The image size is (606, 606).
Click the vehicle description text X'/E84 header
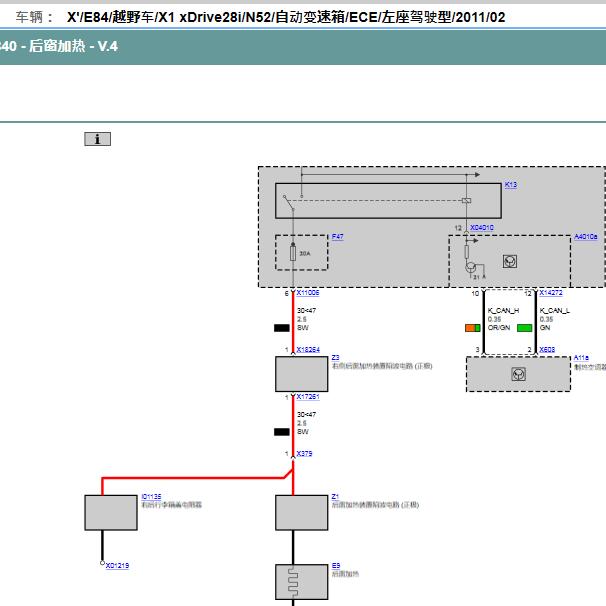(286, 17)
